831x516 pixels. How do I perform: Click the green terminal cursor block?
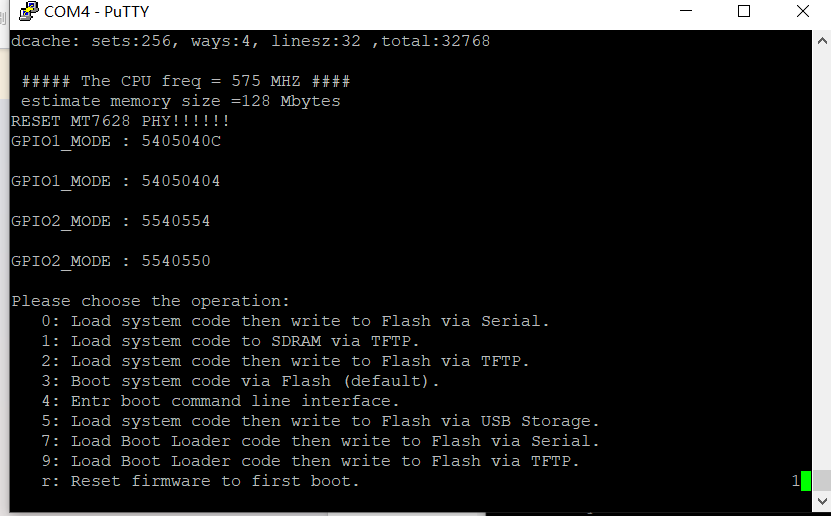point(806,482)
